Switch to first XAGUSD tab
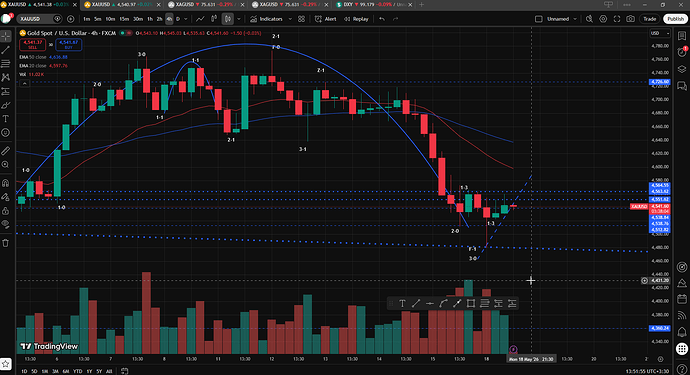The width and height of the screenshot is (690, 375). (x=206, y=4)
